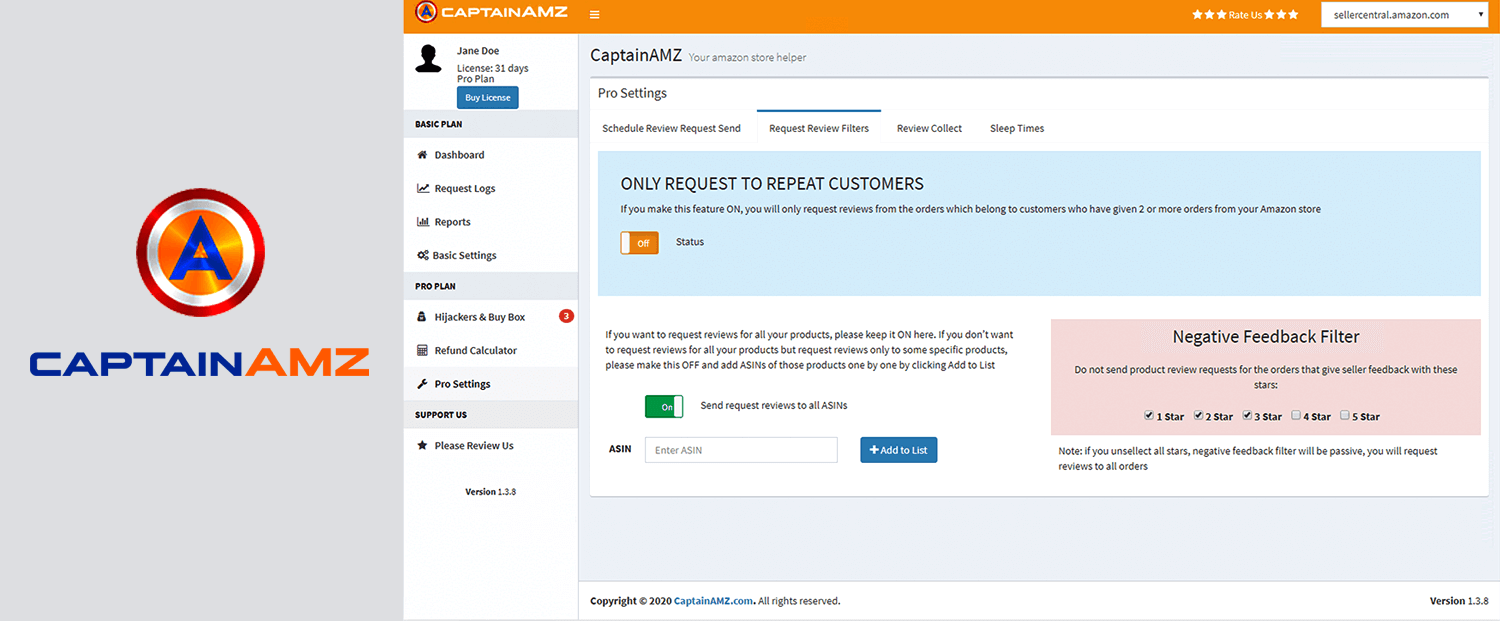Select the Request Review Filters tab
1500x621 pixels.
[819, 128]
